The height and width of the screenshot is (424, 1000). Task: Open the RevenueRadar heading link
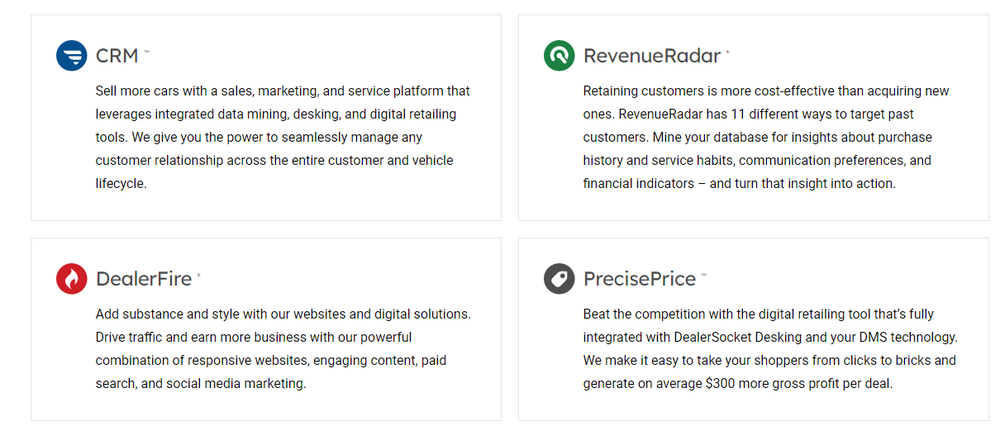tap(652, 56)
